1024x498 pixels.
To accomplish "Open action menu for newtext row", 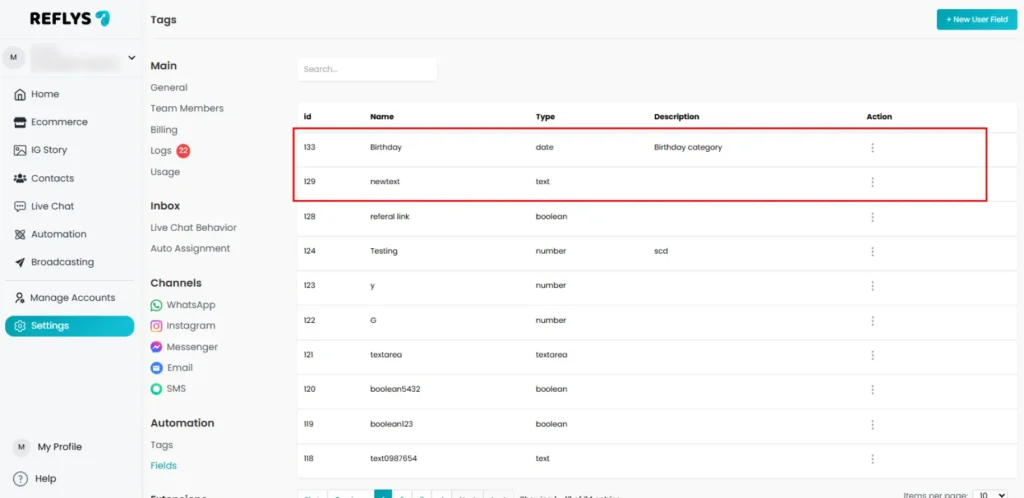I will tap(872, 182).
